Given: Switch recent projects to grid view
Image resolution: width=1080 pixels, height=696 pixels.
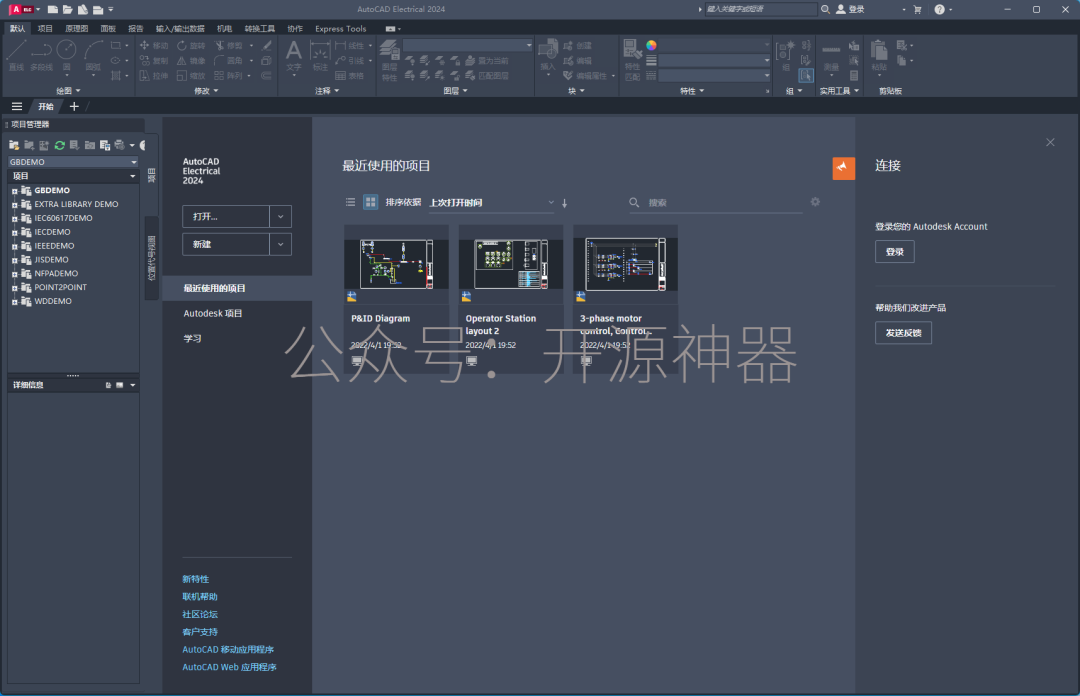Looking at the screenshot, I should 371,202.
